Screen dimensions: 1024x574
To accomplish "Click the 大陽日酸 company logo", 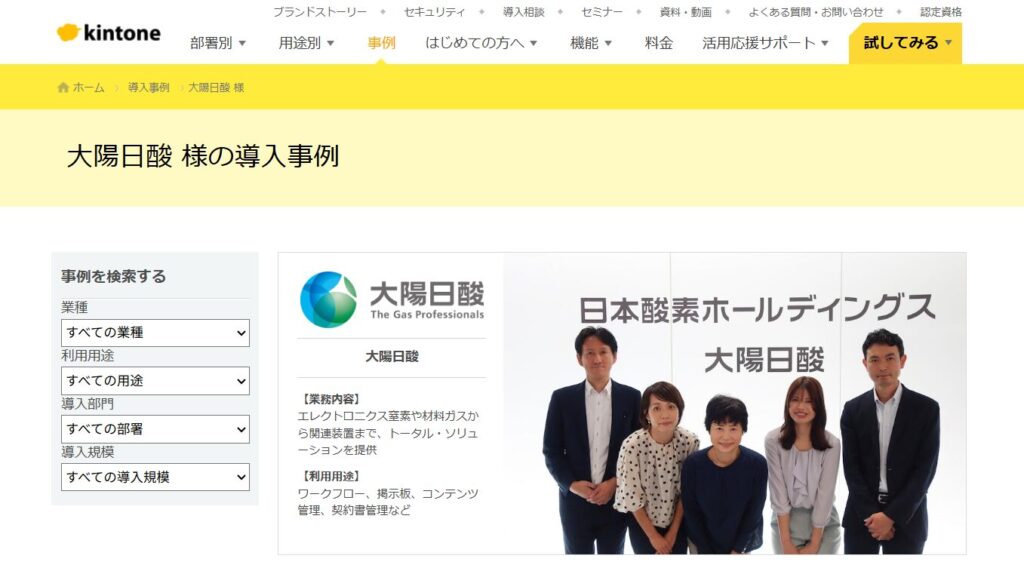I will click(x=392, y=299).
